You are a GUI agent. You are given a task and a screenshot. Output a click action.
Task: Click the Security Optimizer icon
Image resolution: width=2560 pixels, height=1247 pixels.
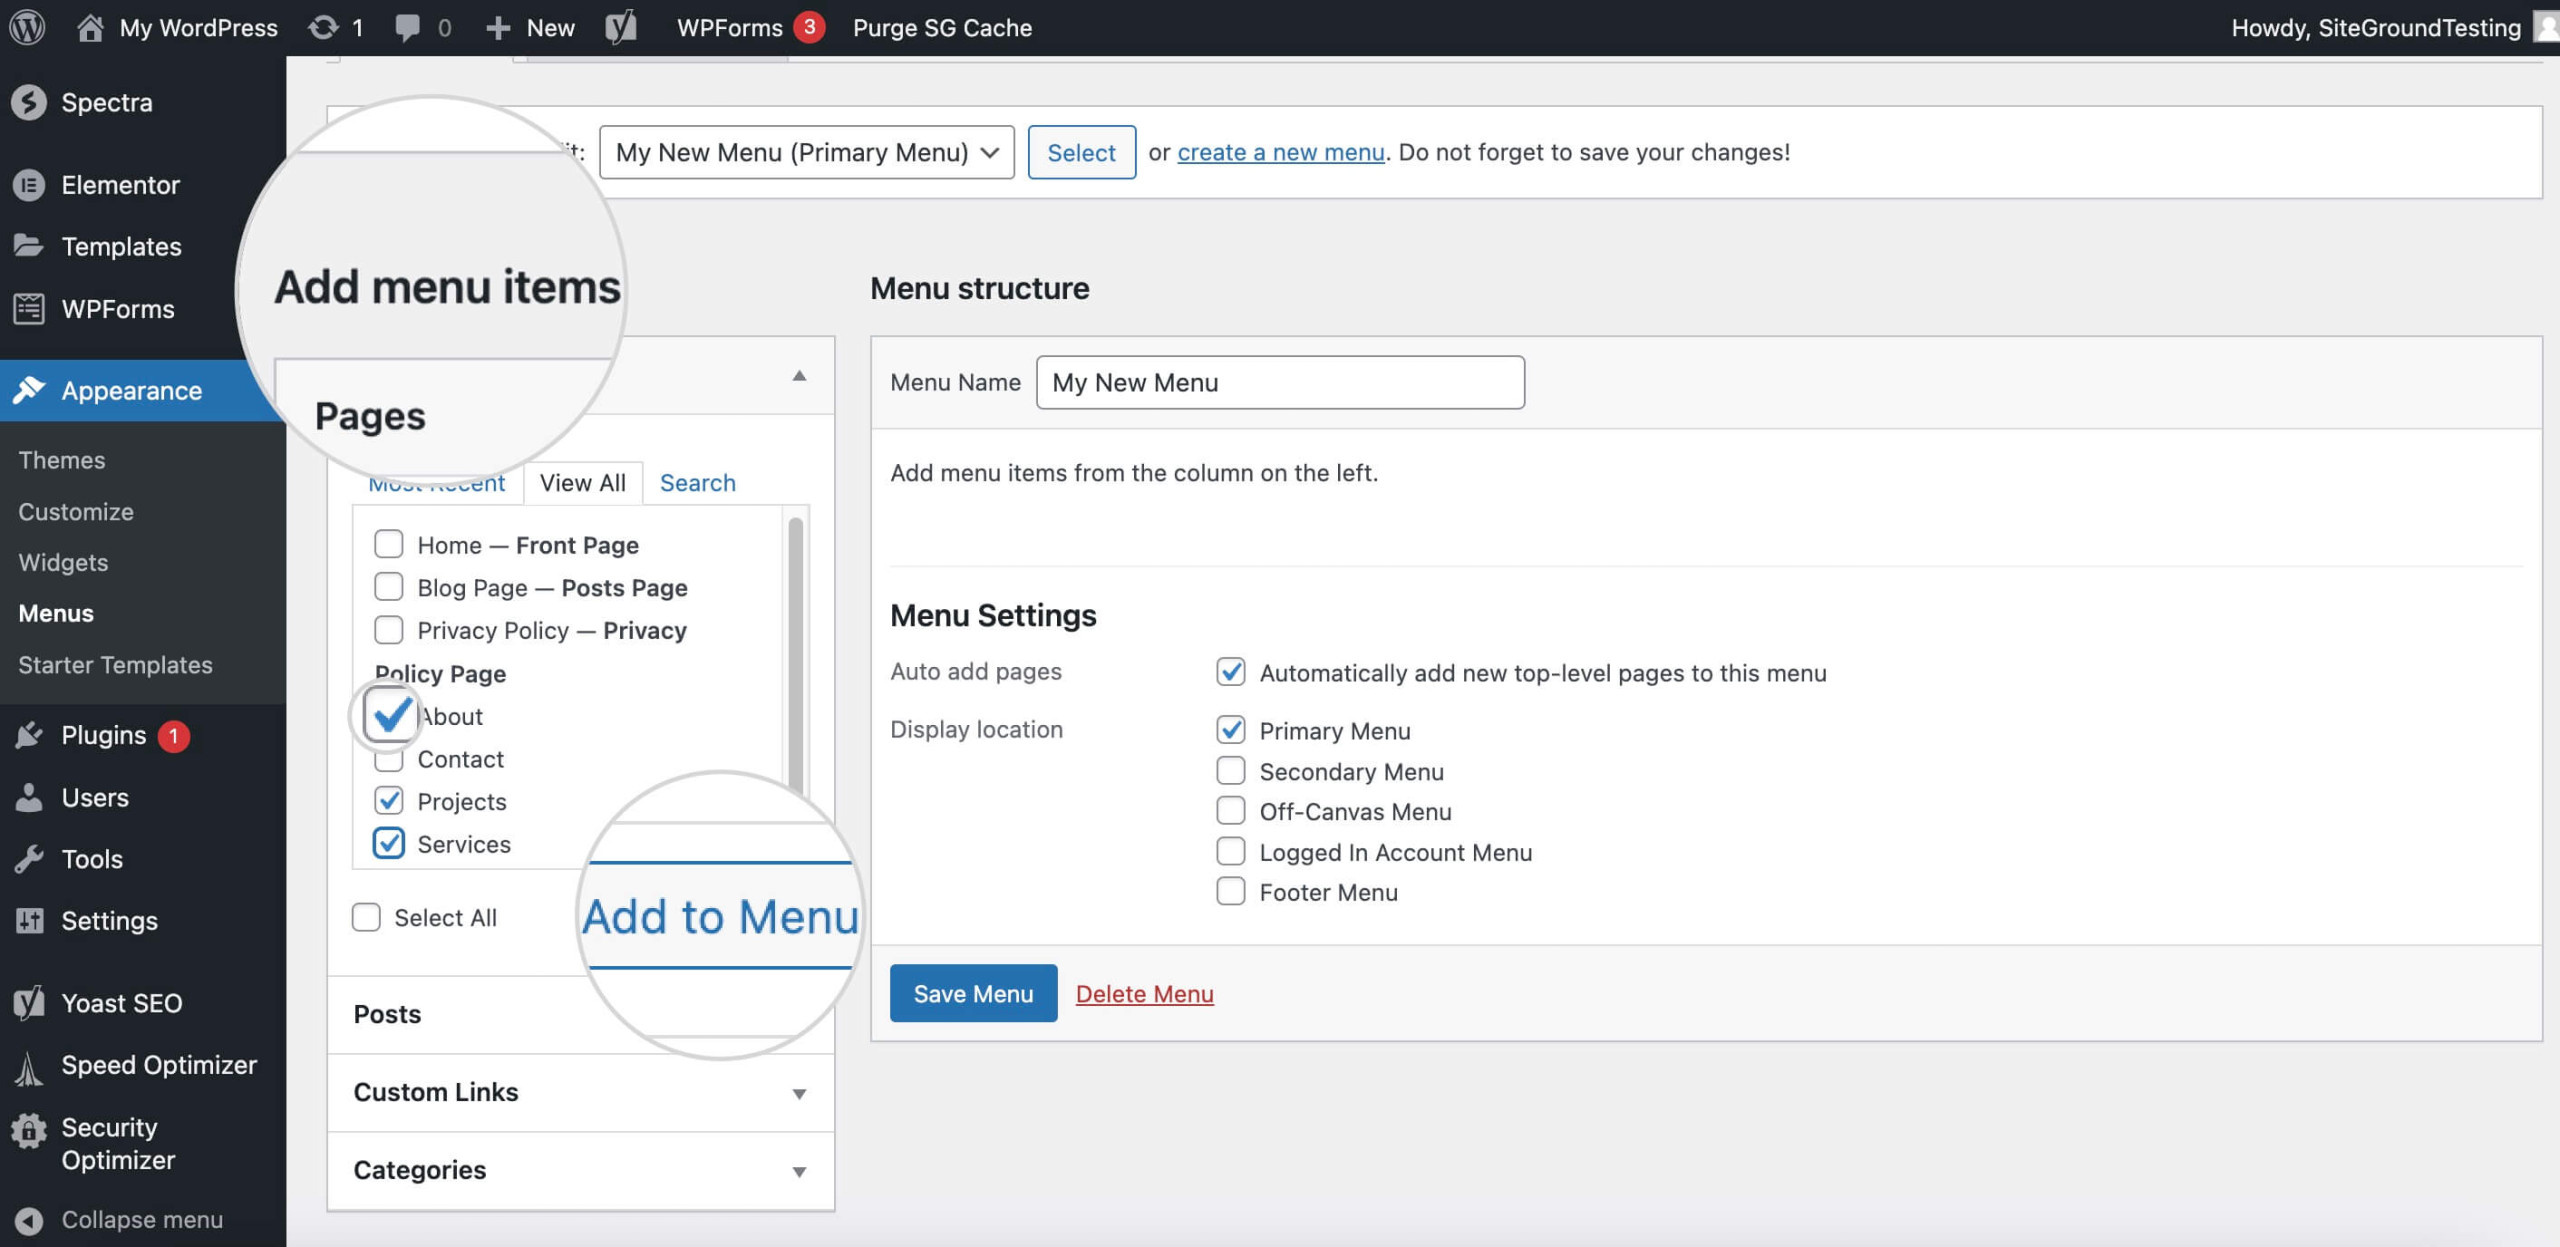(28, 1129)
